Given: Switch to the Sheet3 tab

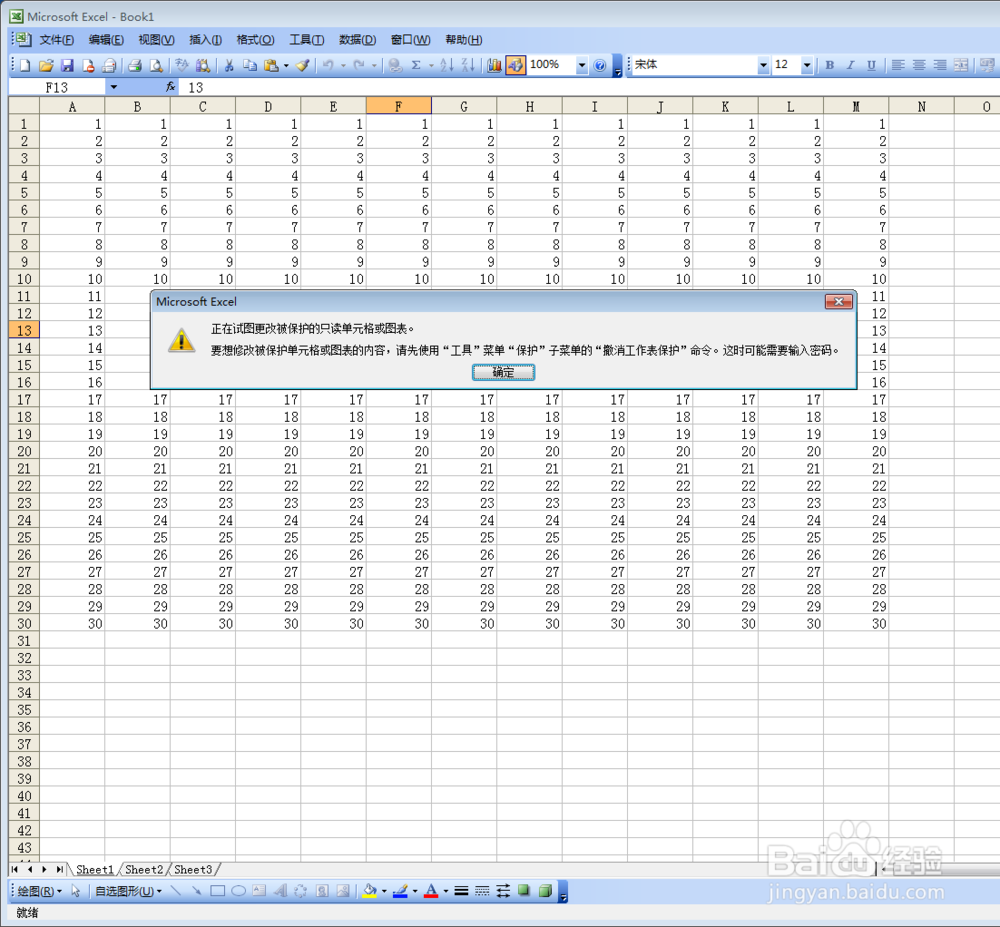Looking at the screenshot, I should 193,869.
